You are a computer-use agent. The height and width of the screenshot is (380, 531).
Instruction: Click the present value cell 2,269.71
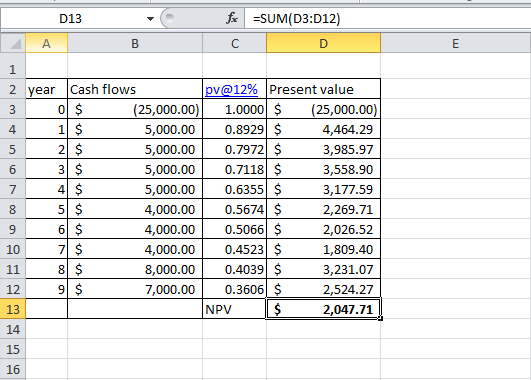(323, 209)
